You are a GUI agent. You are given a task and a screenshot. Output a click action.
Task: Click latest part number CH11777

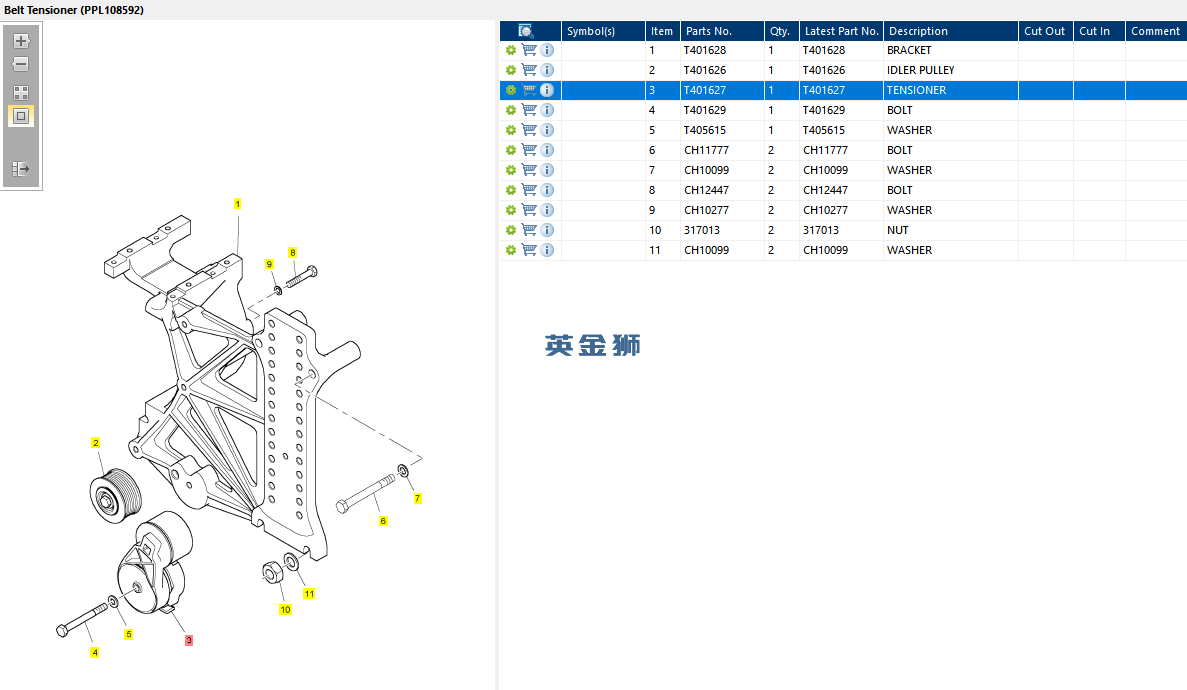(x=825, y=150)
